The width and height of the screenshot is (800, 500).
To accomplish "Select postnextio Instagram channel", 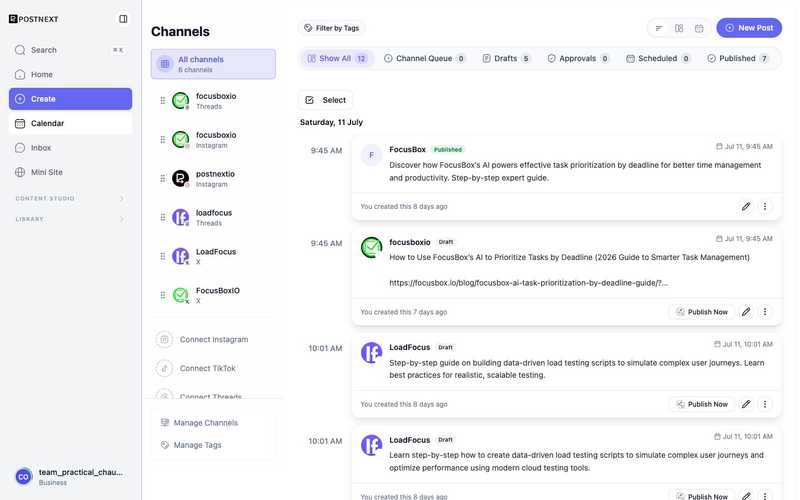I will (213, 179).
